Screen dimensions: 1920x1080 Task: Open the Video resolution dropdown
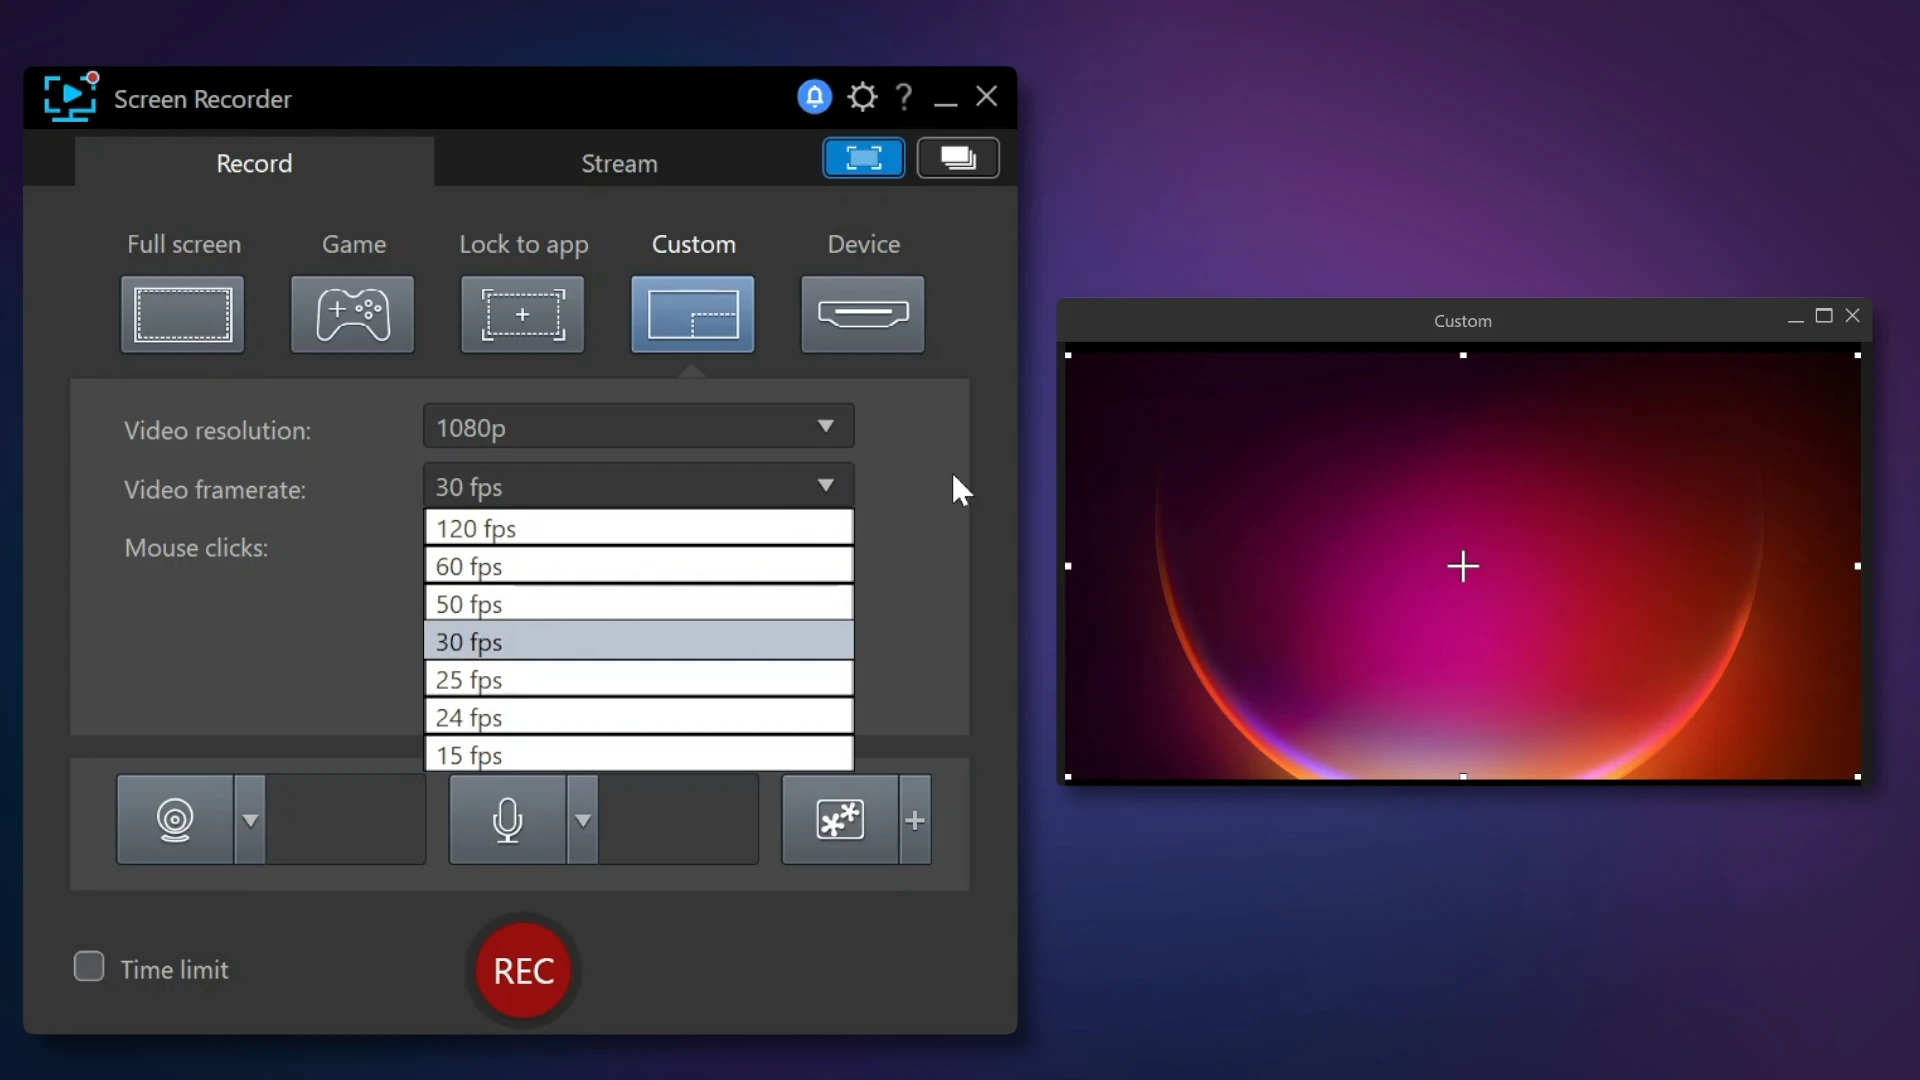click(639, 427)
